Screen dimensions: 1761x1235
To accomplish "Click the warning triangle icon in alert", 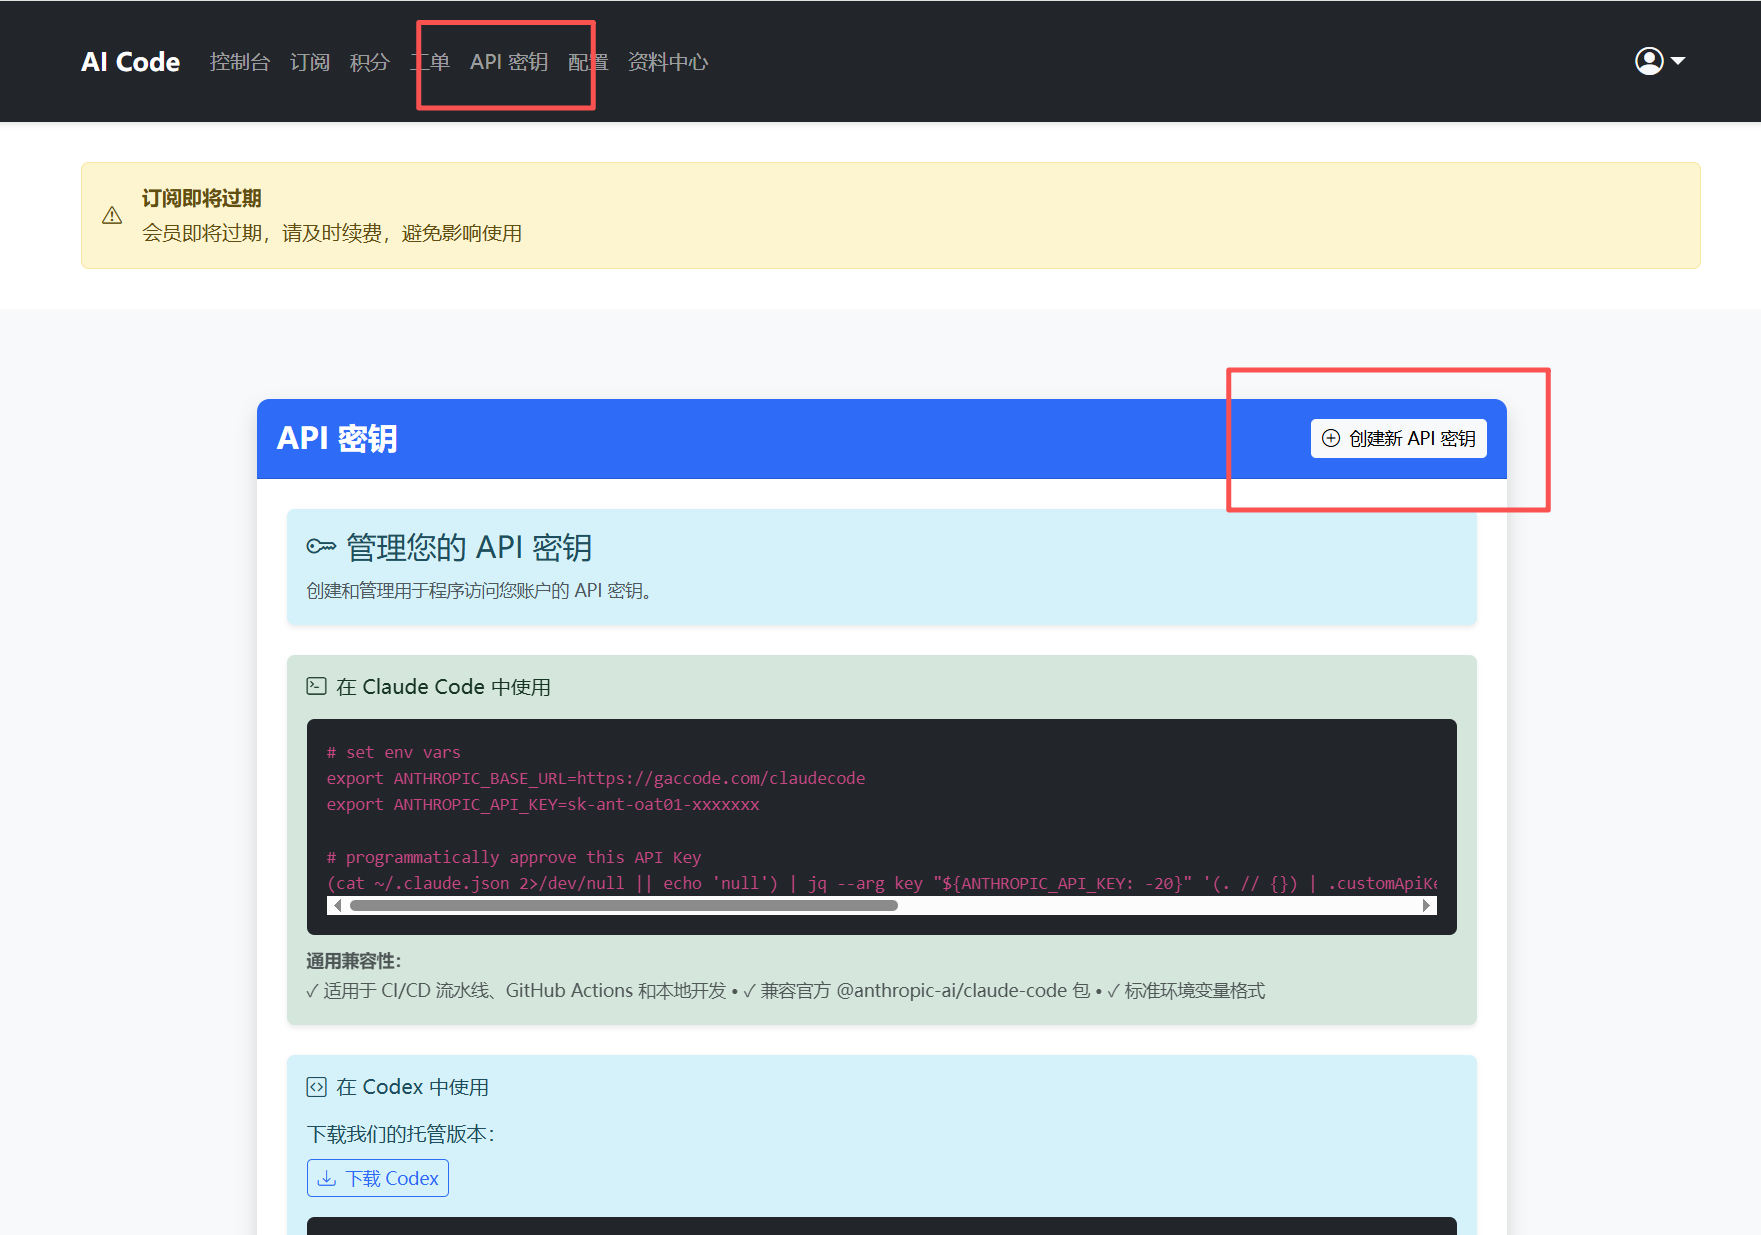I will click(x=112, y=216).
